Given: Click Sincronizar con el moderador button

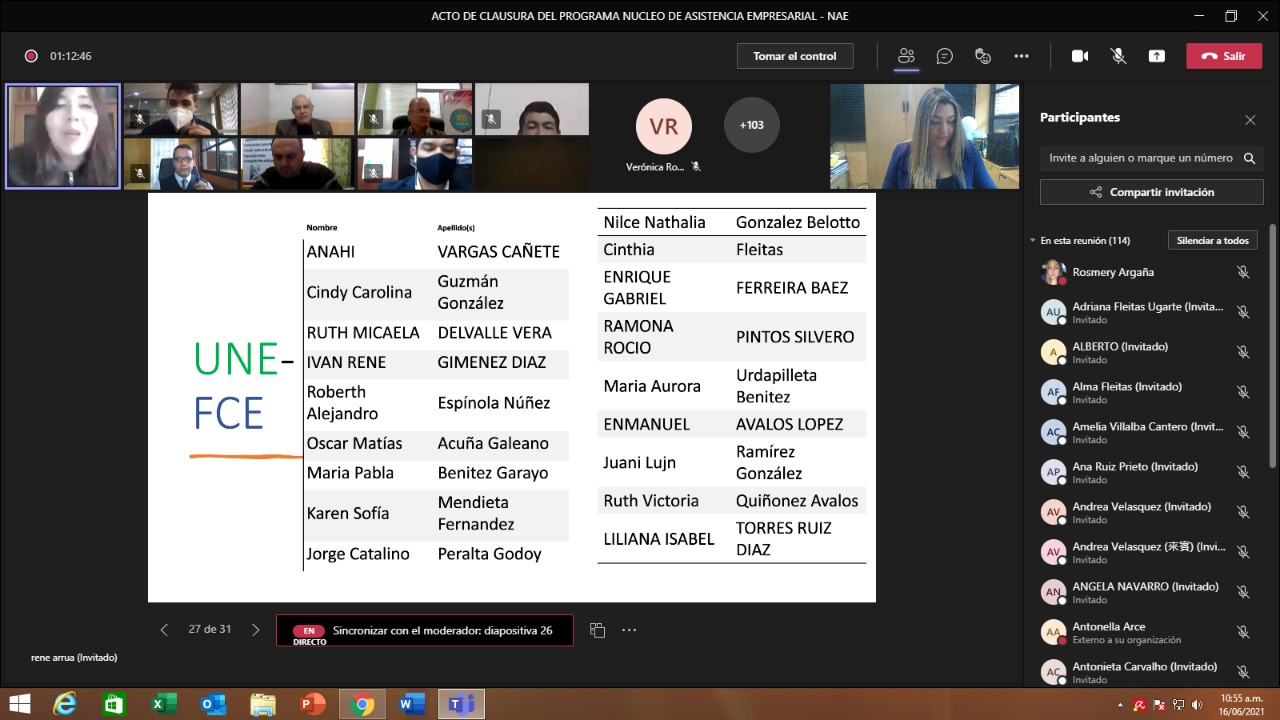Looking at the screenshot, I should [425, 630].
